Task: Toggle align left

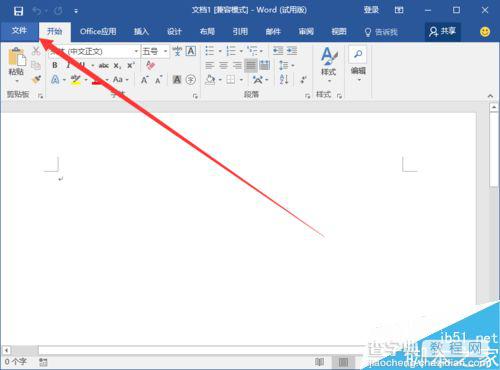Action: point(210,65)
